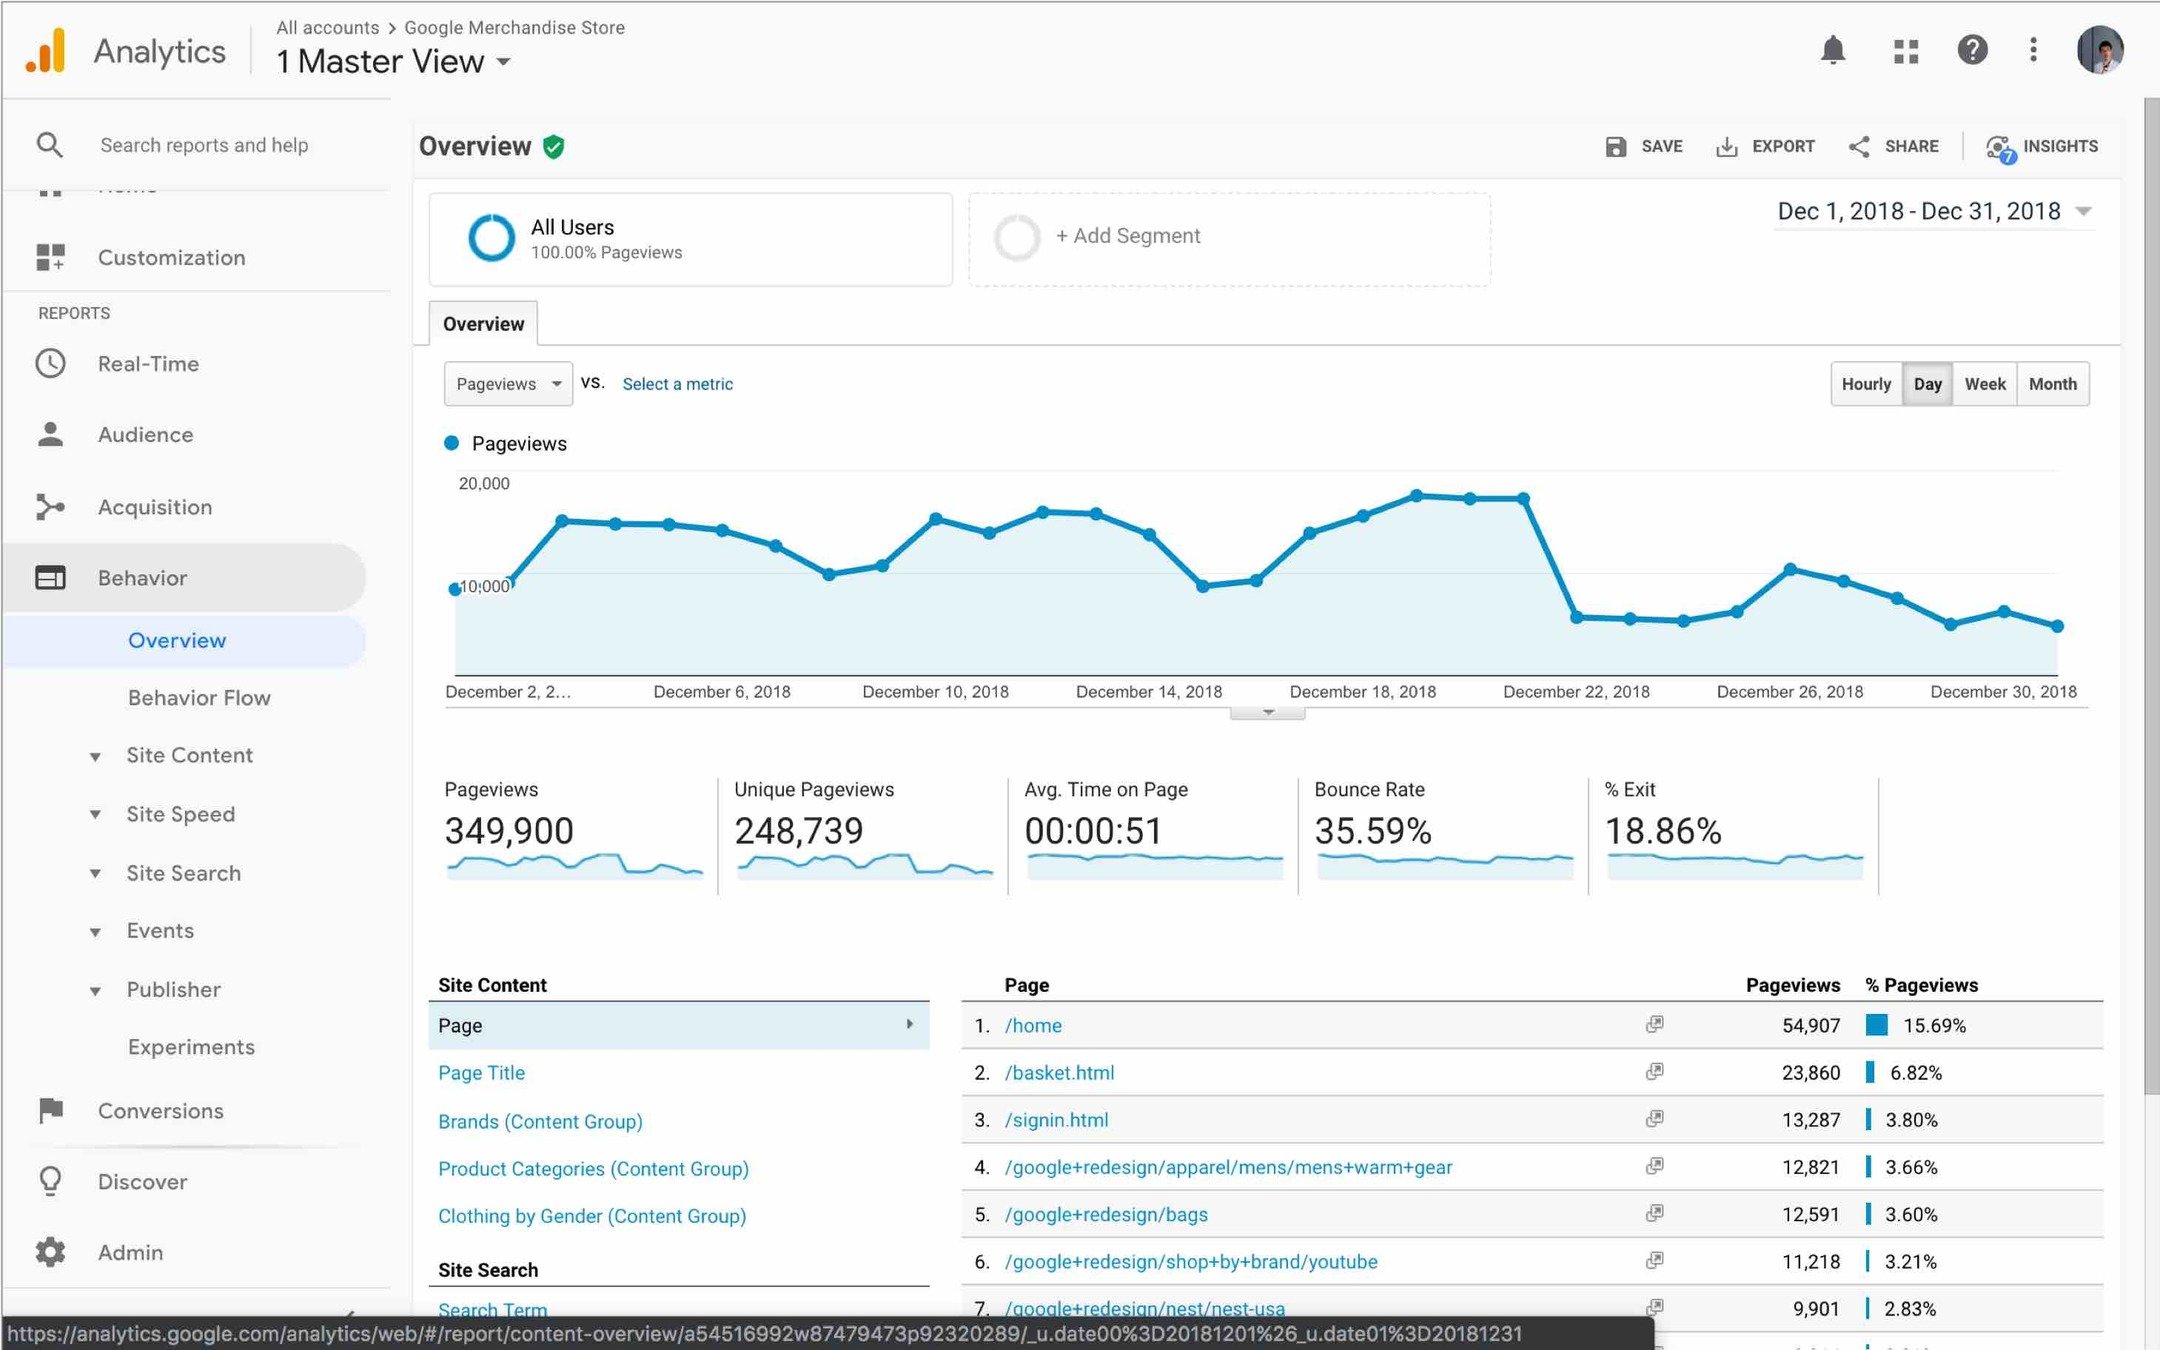Open the three-dot more options menu
This screenshot has width=2160, height=1350.
(2033, 50)
